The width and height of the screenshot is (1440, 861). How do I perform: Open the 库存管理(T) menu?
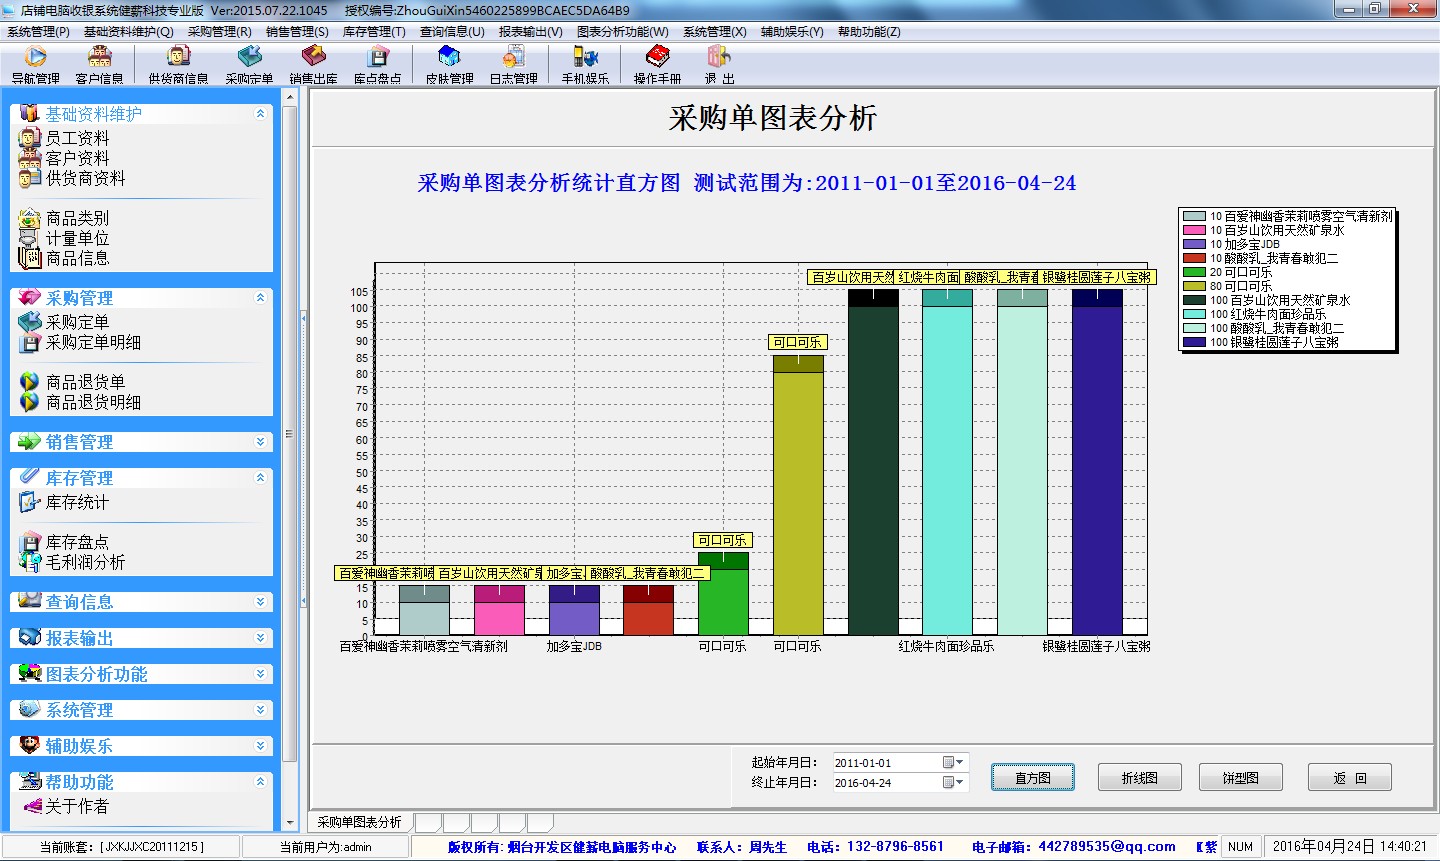coord(374,32)
